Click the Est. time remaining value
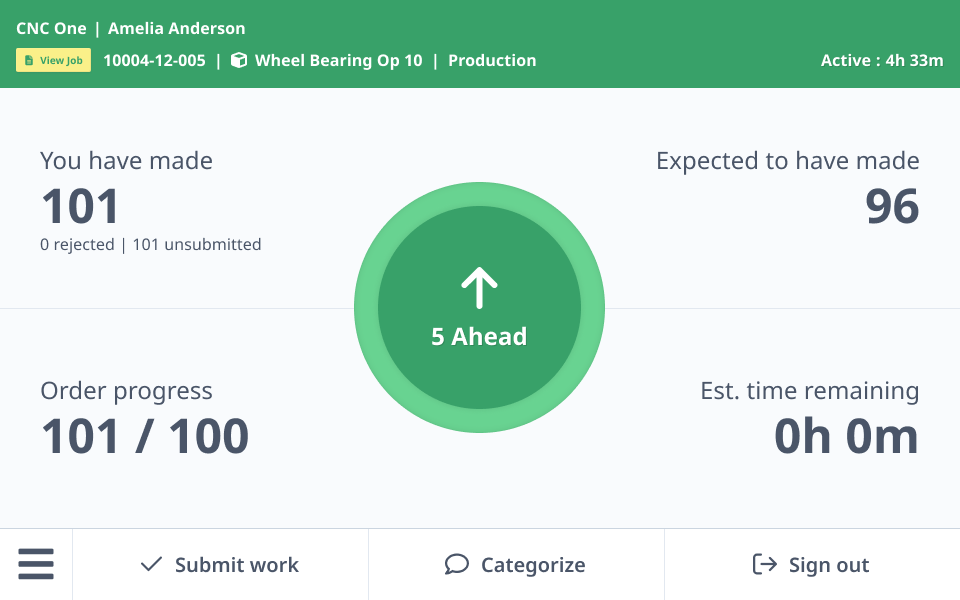The image size is (960, 600). tap(846, 436)
